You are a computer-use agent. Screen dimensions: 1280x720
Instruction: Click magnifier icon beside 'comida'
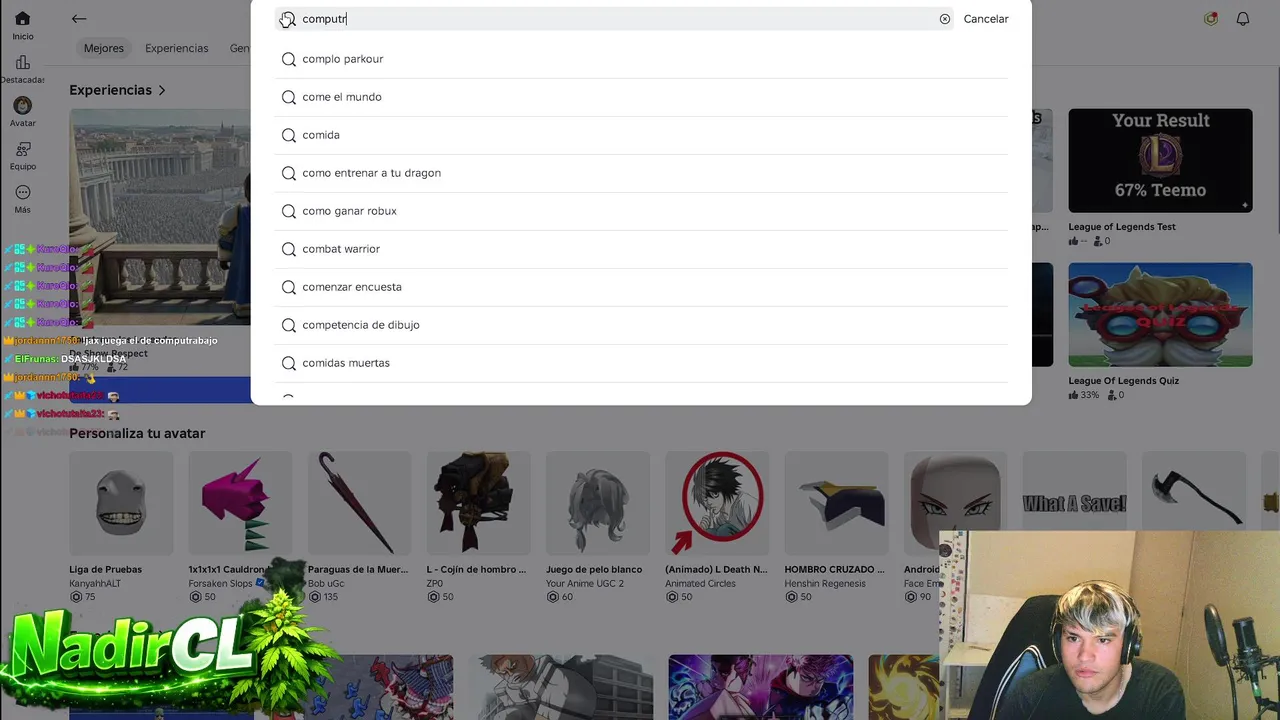[289, 135]
